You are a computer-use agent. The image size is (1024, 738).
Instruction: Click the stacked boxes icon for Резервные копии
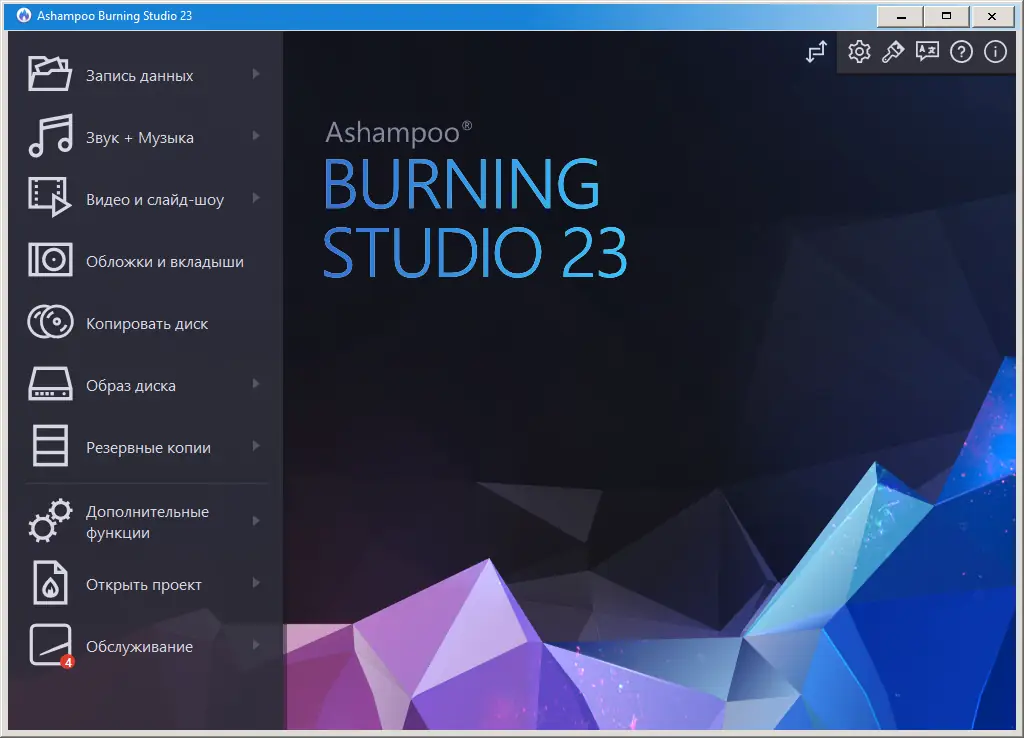point(50,445)
